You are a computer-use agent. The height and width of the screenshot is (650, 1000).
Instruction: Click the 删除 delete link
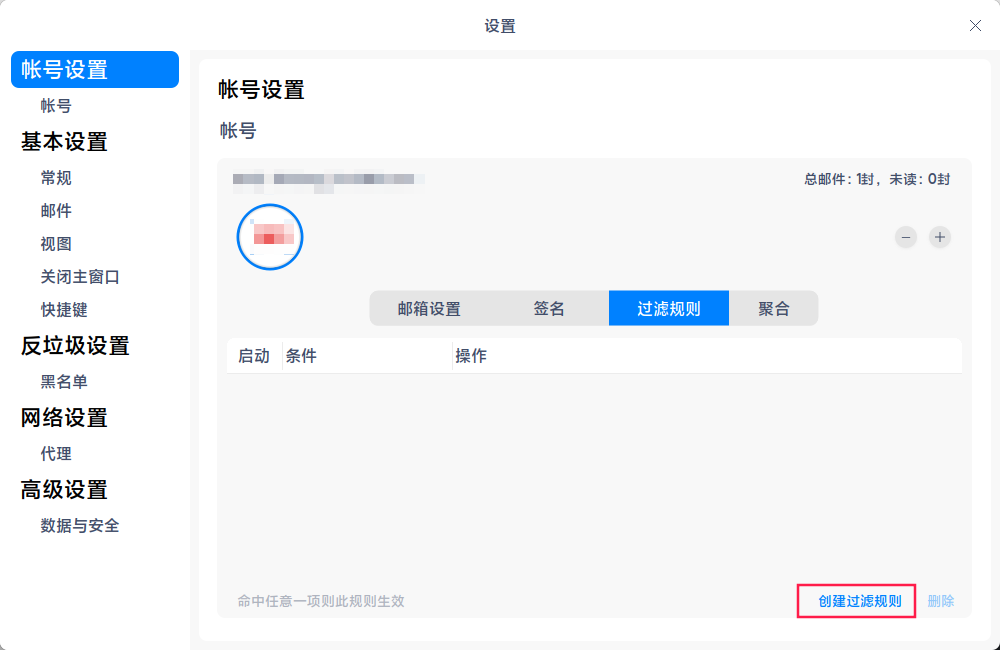(x=941, y=601)
